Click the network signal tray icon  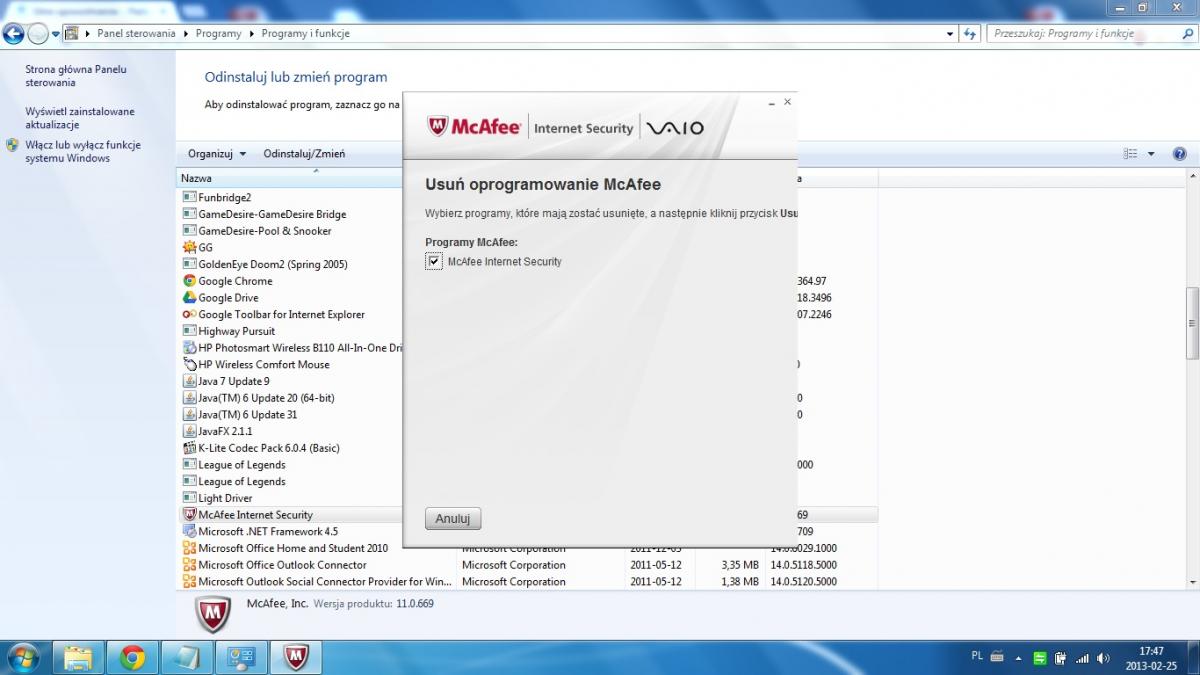(1082, 658)
